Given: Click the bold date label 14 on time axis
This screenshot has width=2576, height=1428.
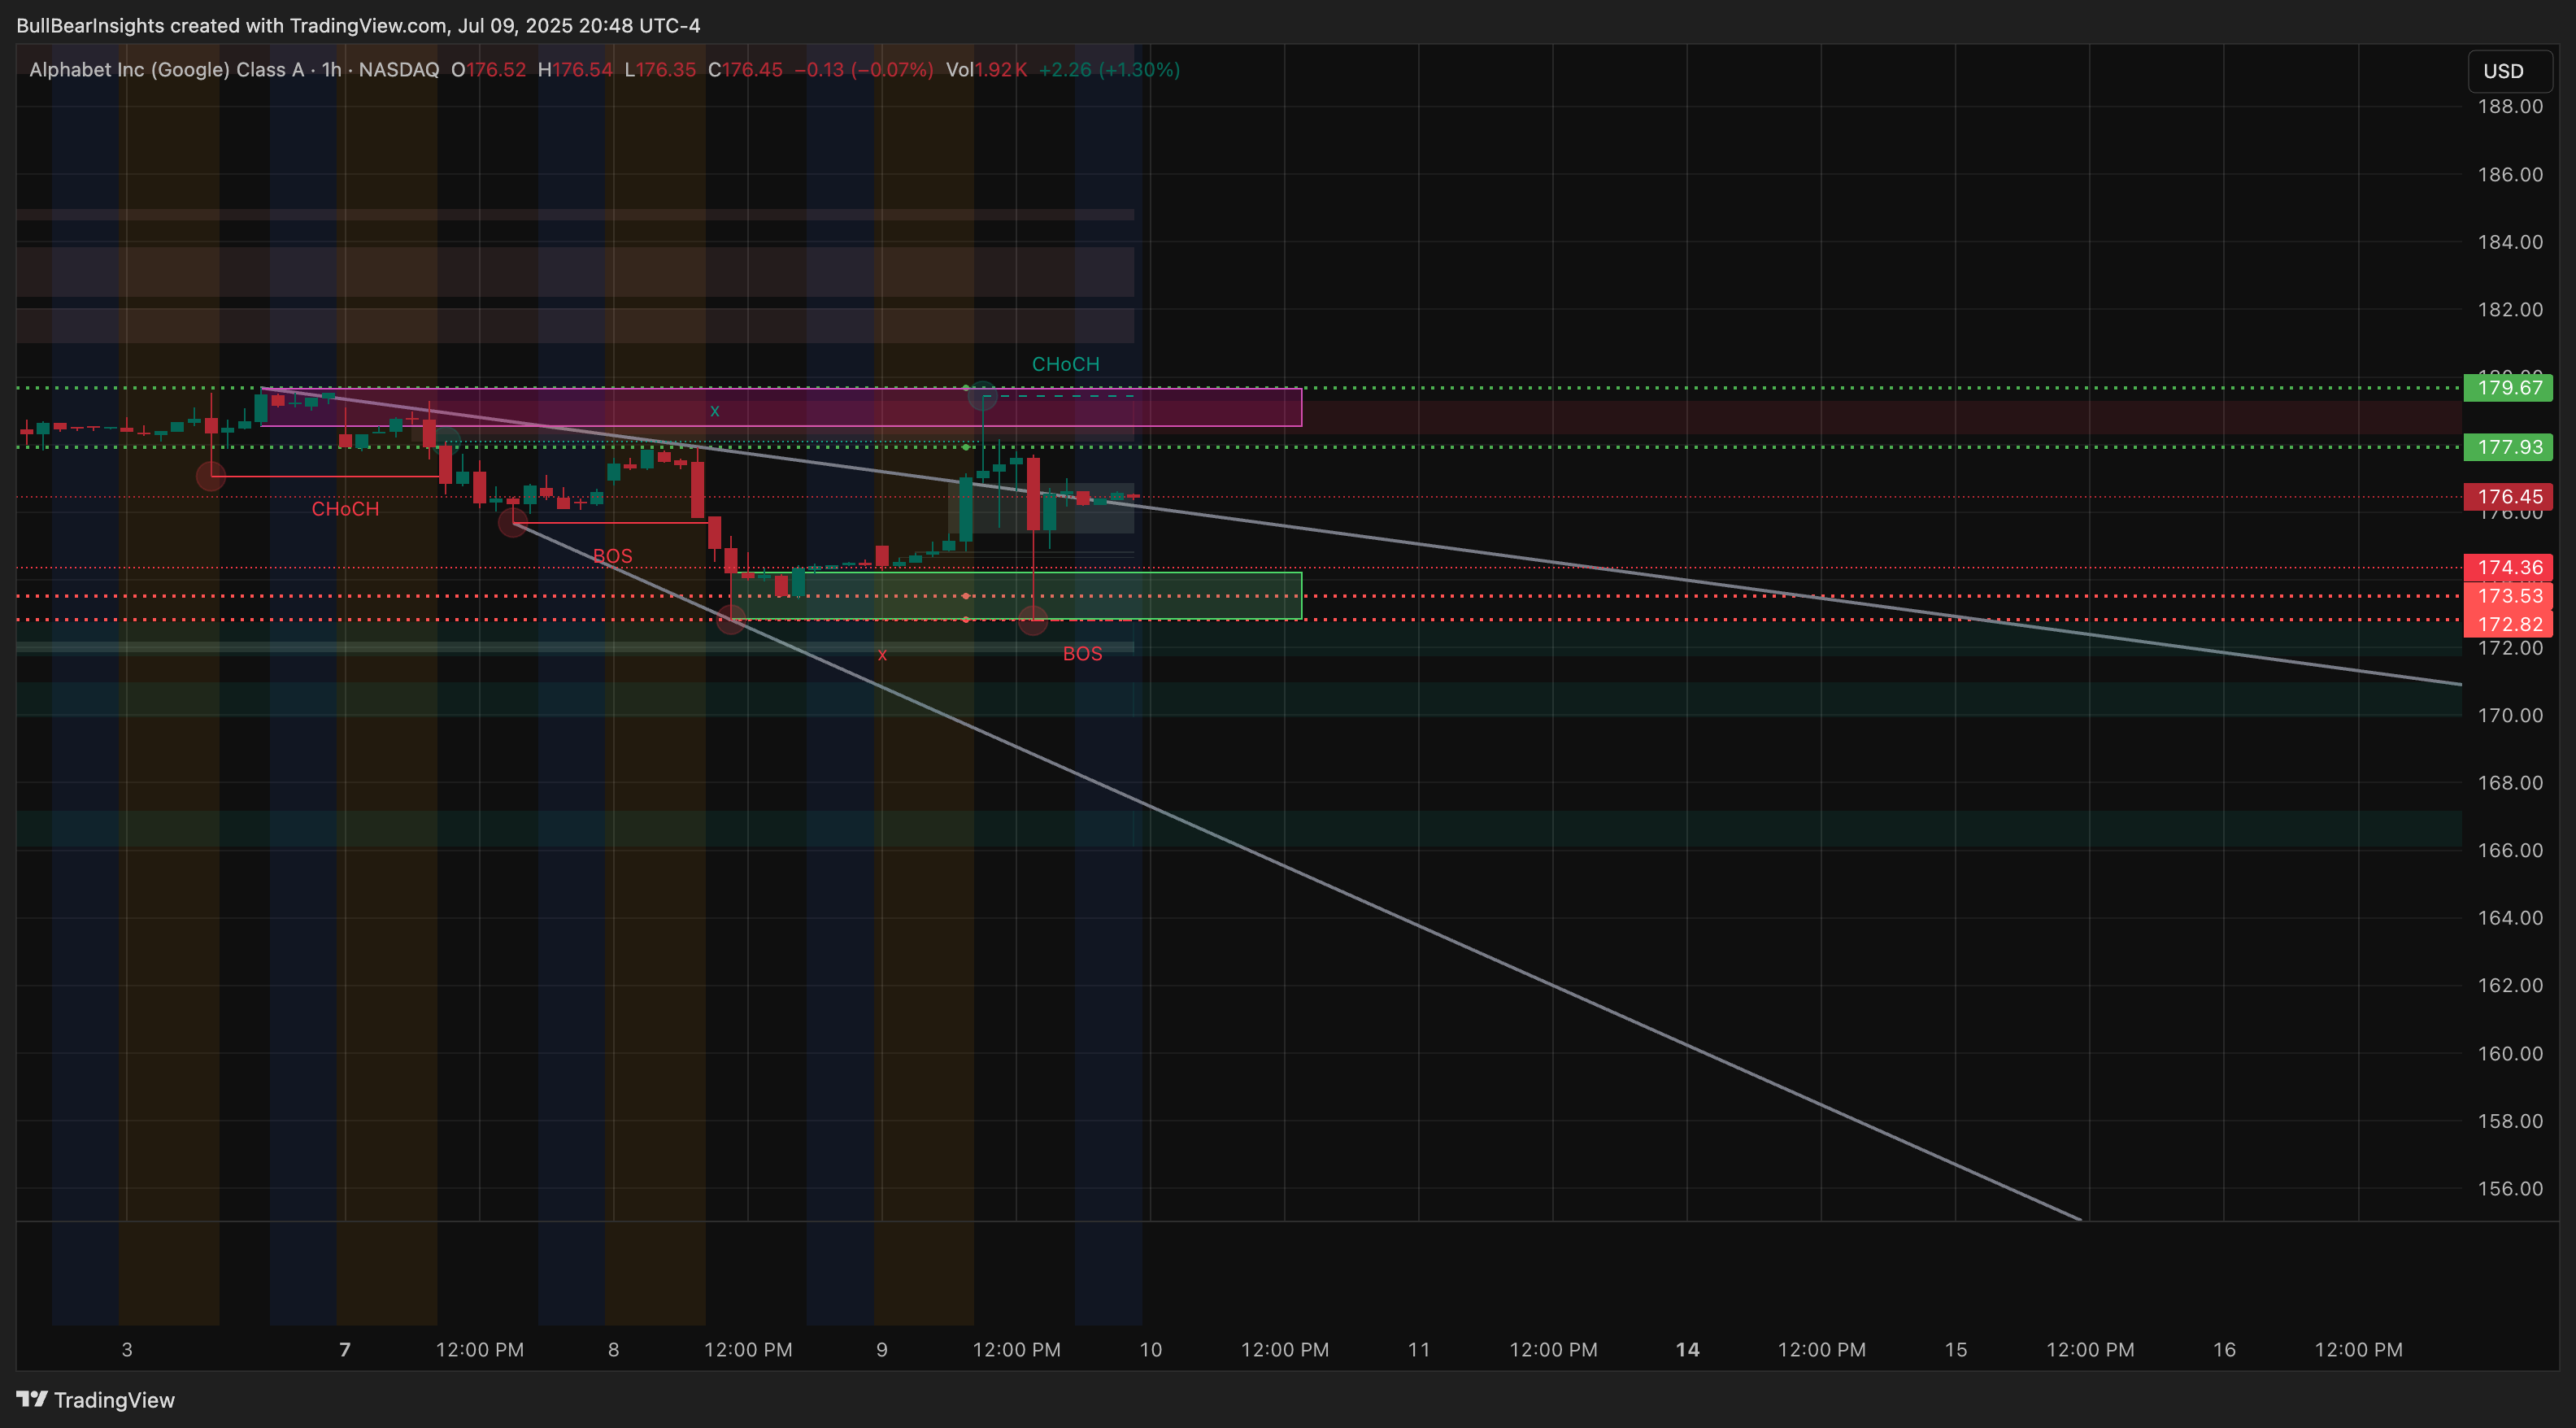Looking at the screenshot, I should coord(1688,1350).
